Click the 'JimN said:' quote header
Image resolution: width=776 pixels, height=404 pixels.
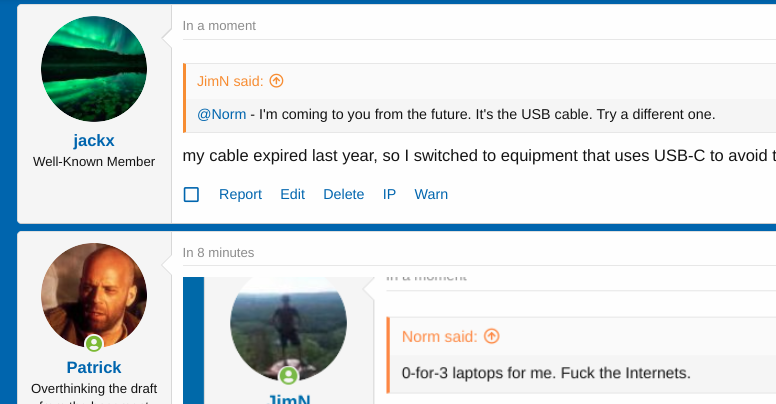coord(232,81)
